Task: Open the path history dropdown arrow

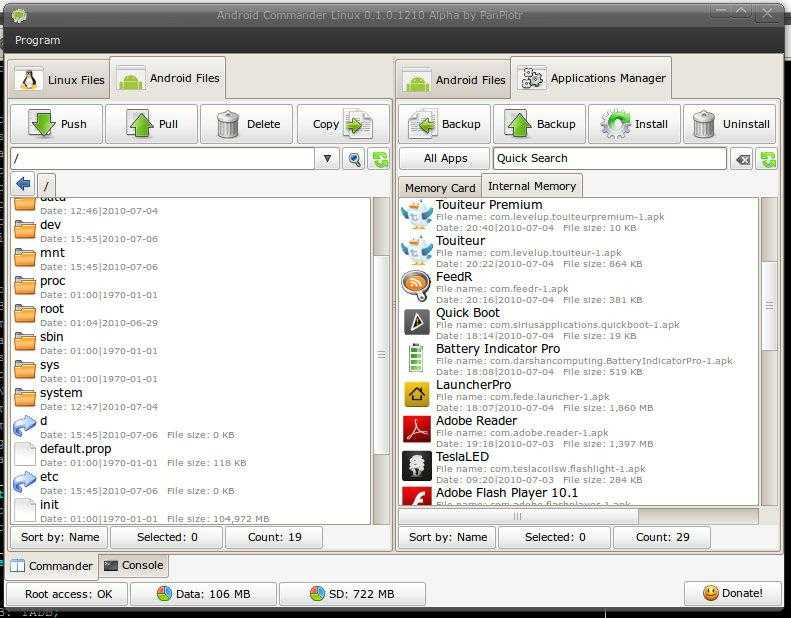Action: [327, 159]
